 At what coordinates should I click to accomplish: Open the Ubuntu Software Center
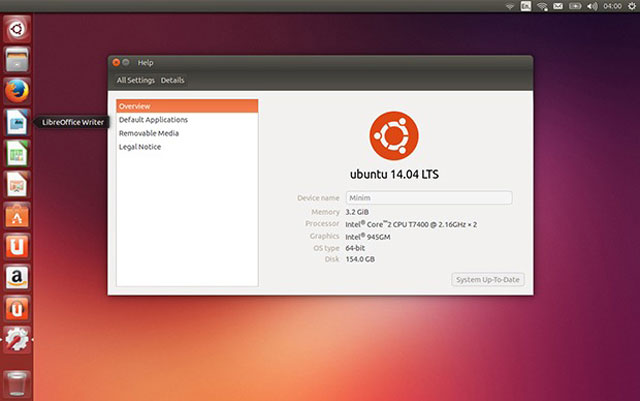(x=17, y=215)
